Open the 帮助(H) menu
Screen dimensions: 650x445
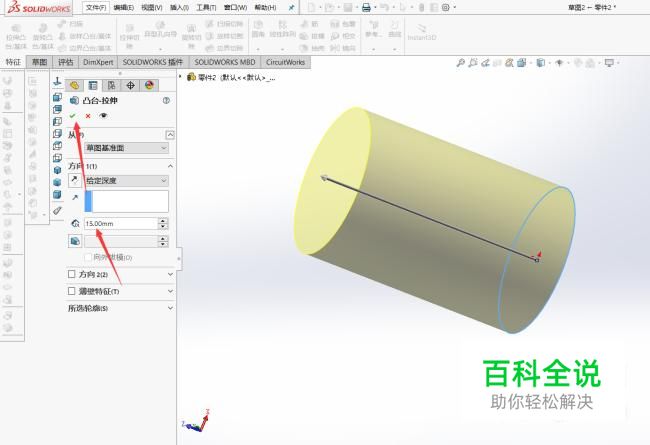click(x=265, y=7)
